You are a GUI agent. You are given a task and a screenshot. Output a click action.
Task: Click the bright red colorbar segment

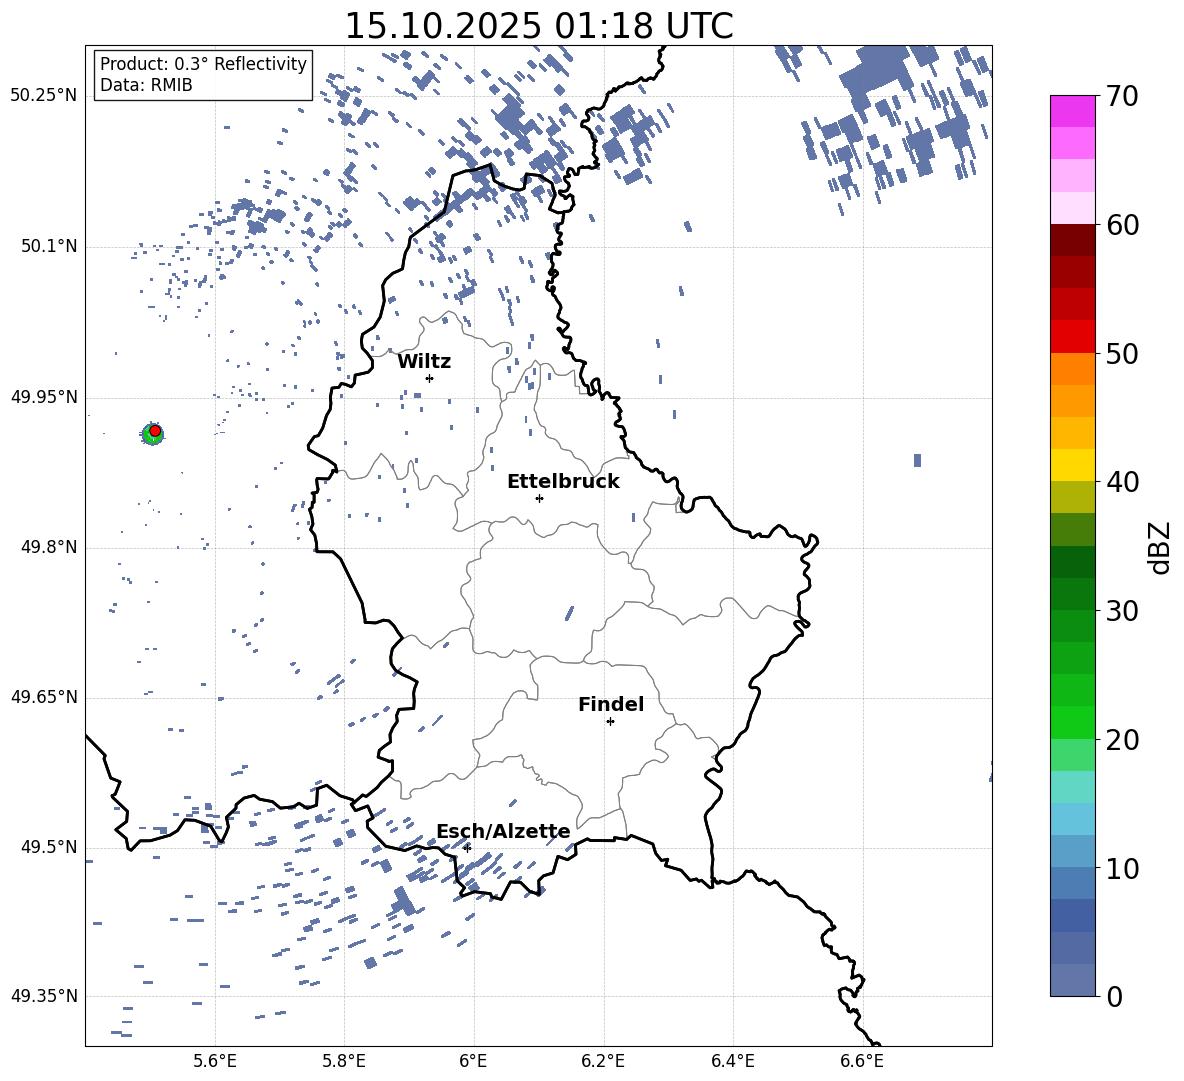coord(1073,337)
